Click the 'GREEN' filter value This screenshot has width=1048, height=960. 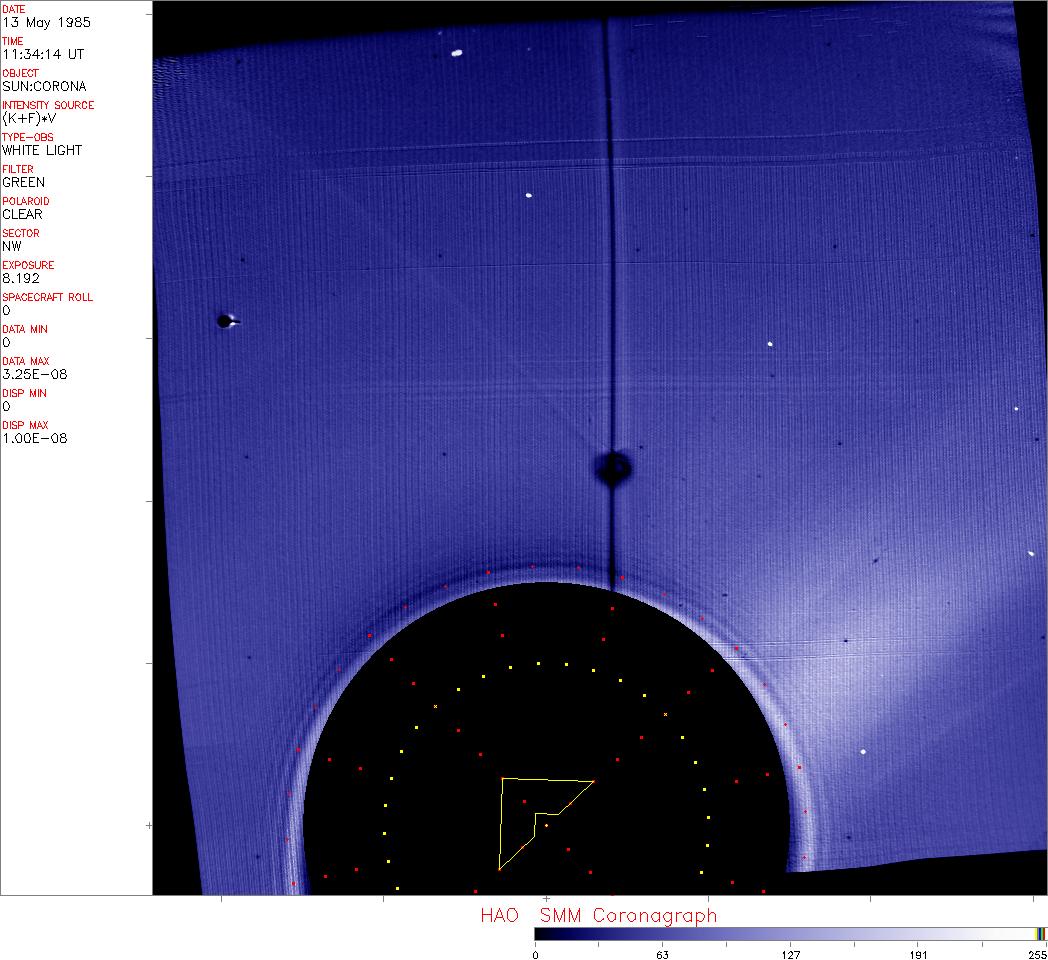(23, 182)
